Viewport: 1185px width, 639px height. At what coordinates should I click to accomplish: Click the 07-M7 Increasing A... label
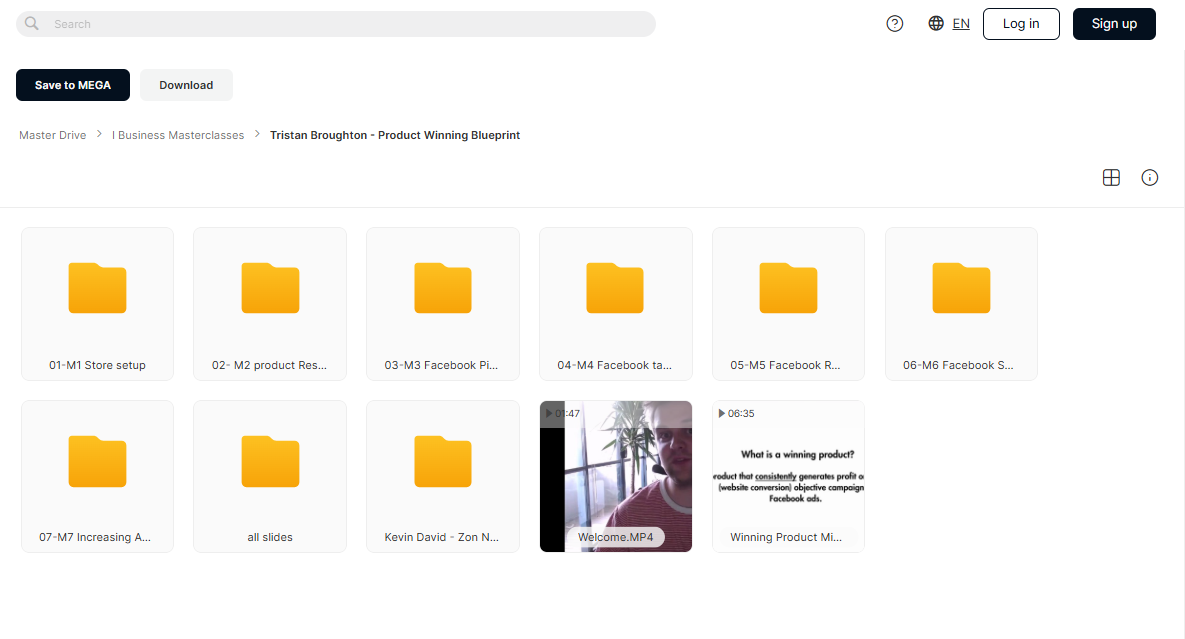pyautogui.click(x=95, y=537)
